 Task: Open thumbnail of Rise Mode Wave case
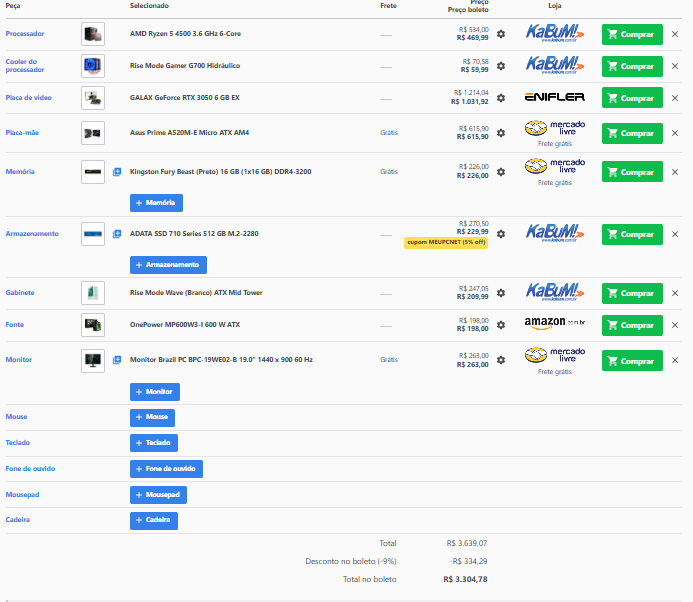(x=93, y=293)
